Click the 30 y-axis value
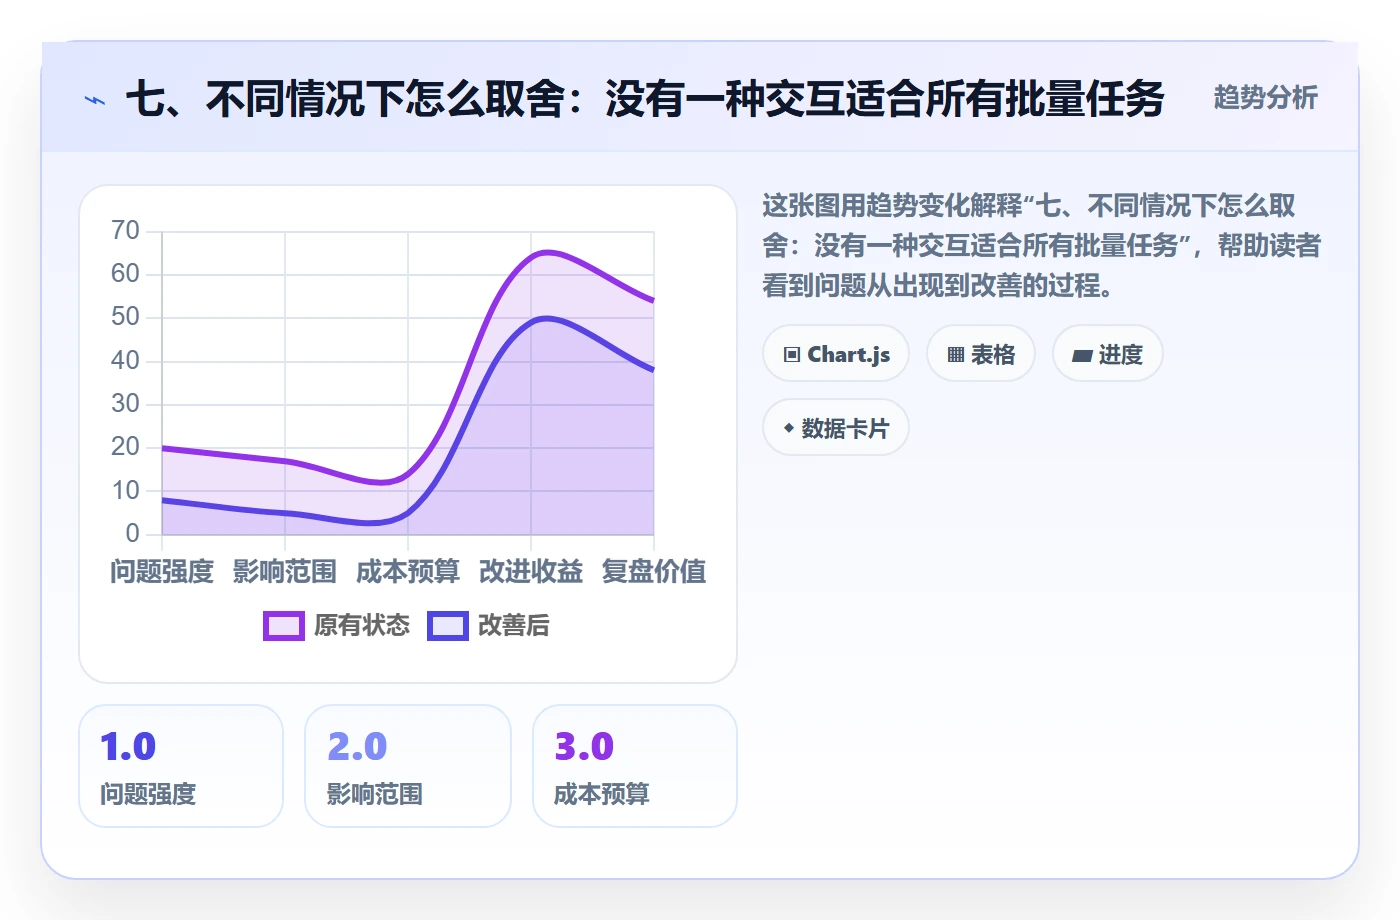This screenshot has height=920, width=1400. (x=126, y=404)
